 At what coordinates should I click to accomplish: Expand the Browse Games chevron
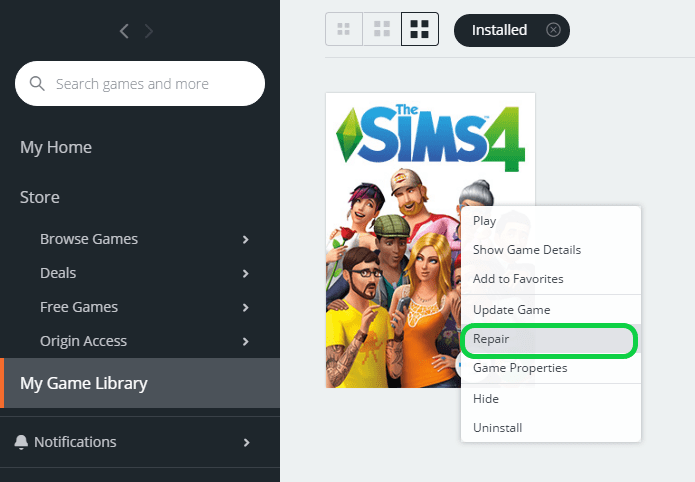click(x=246, y=239)
